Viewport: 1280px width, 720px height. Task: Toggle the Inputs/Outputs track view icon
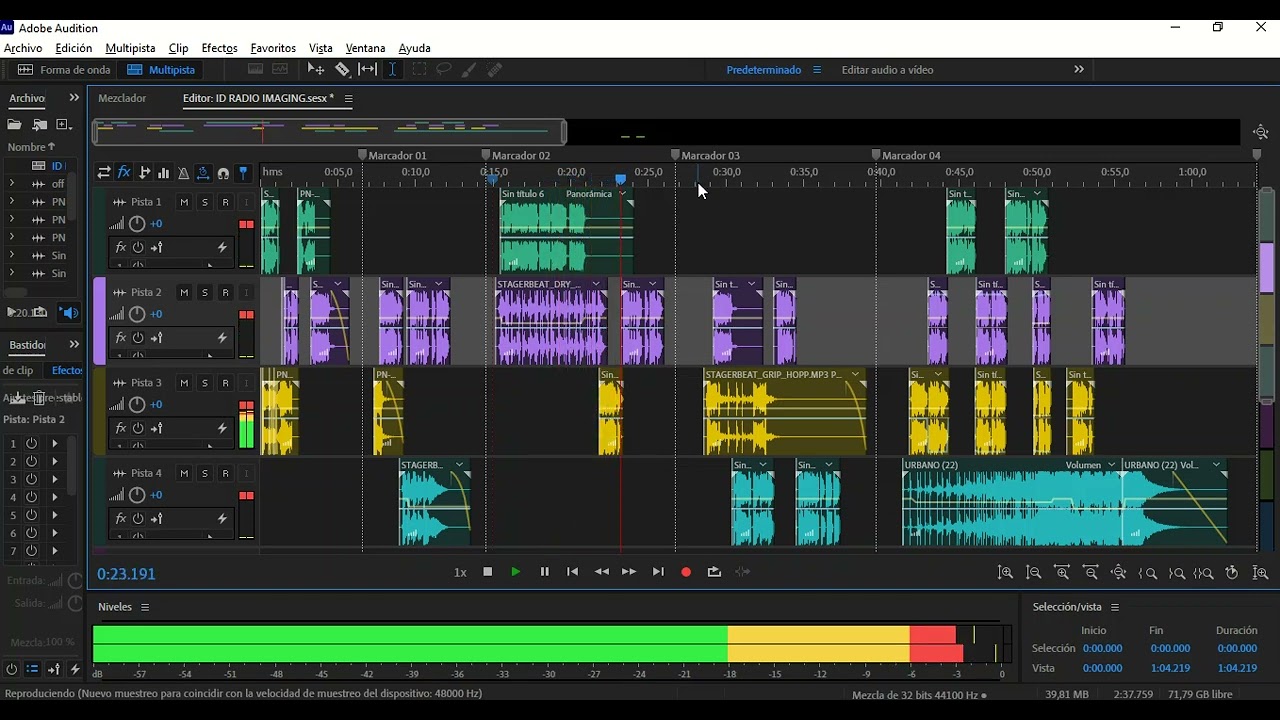(x=104, y=172)
